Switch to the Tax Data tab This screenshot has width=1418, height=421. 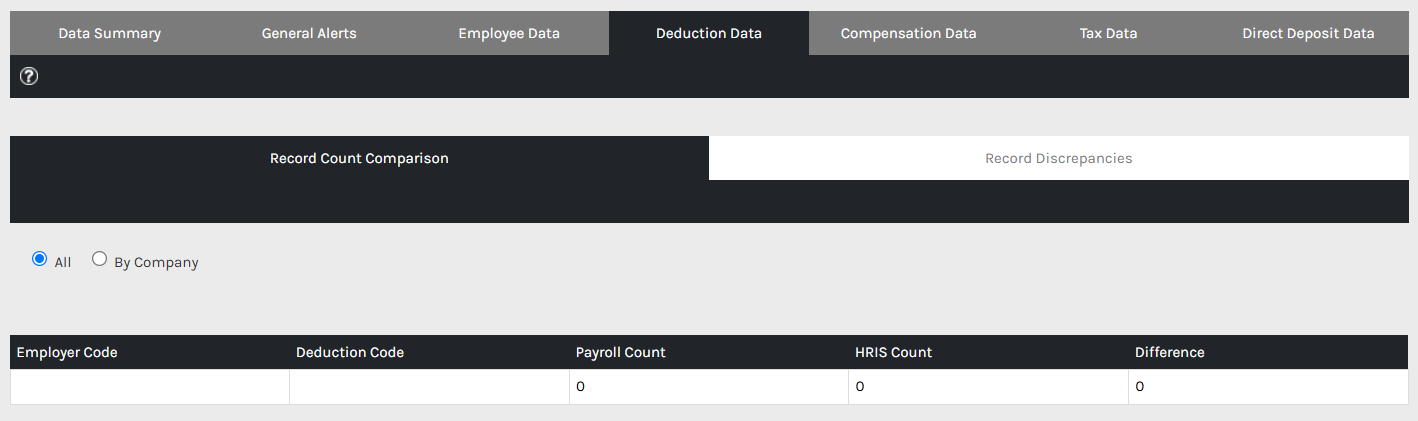[1108, 33]
